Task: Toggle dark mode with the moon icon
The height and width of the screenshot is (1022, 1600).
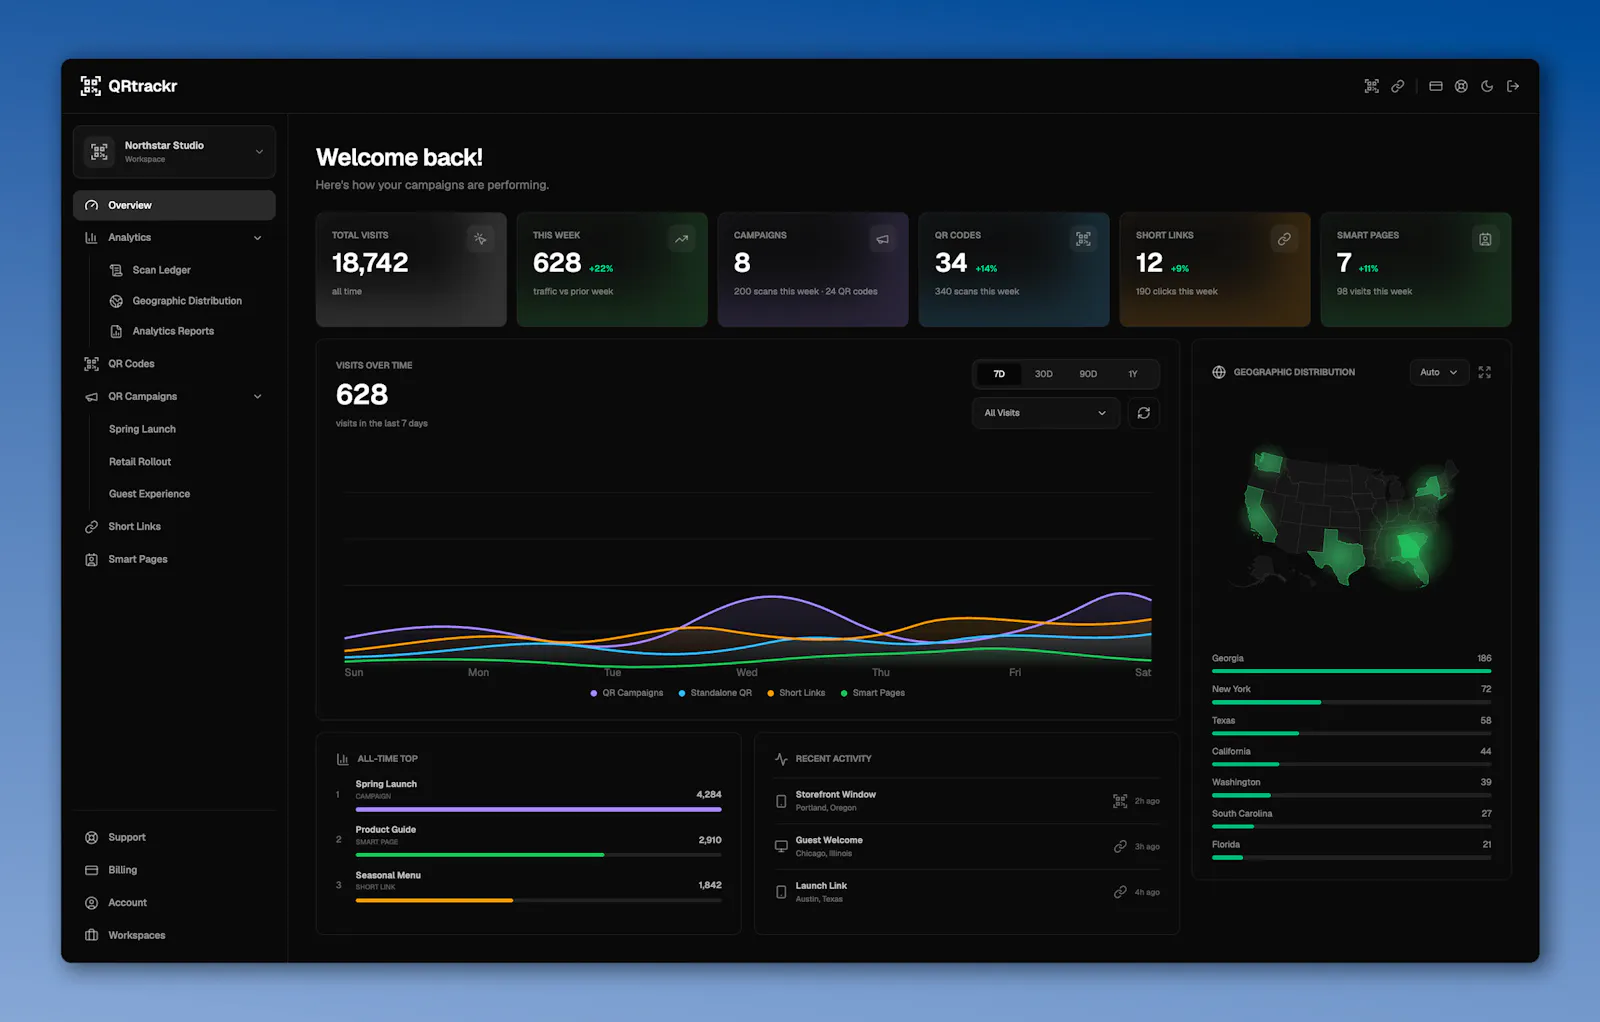Action: click(x=1487, y=86)
